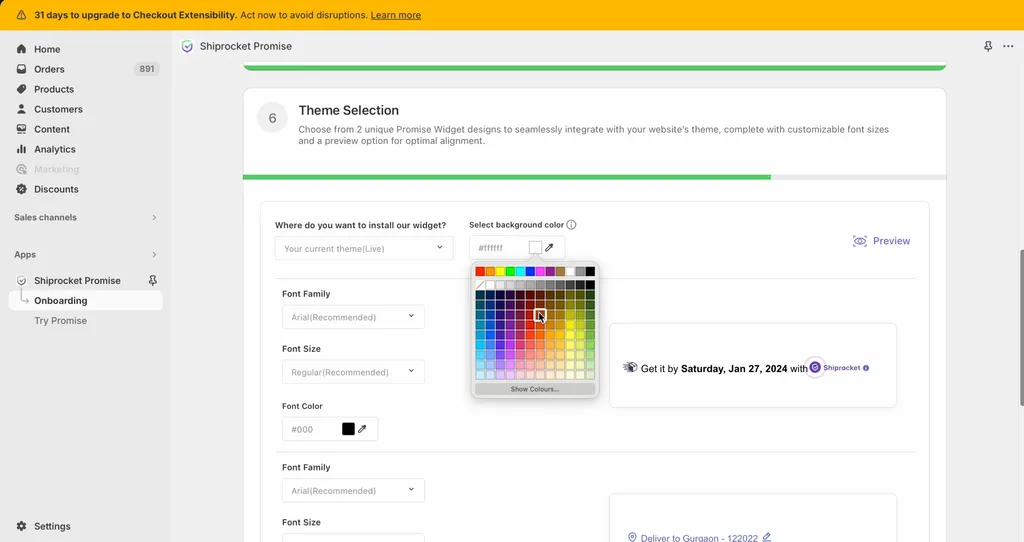Click the info icon beside background color
This screenshot has height=542, width=1024.
(571, 225)
